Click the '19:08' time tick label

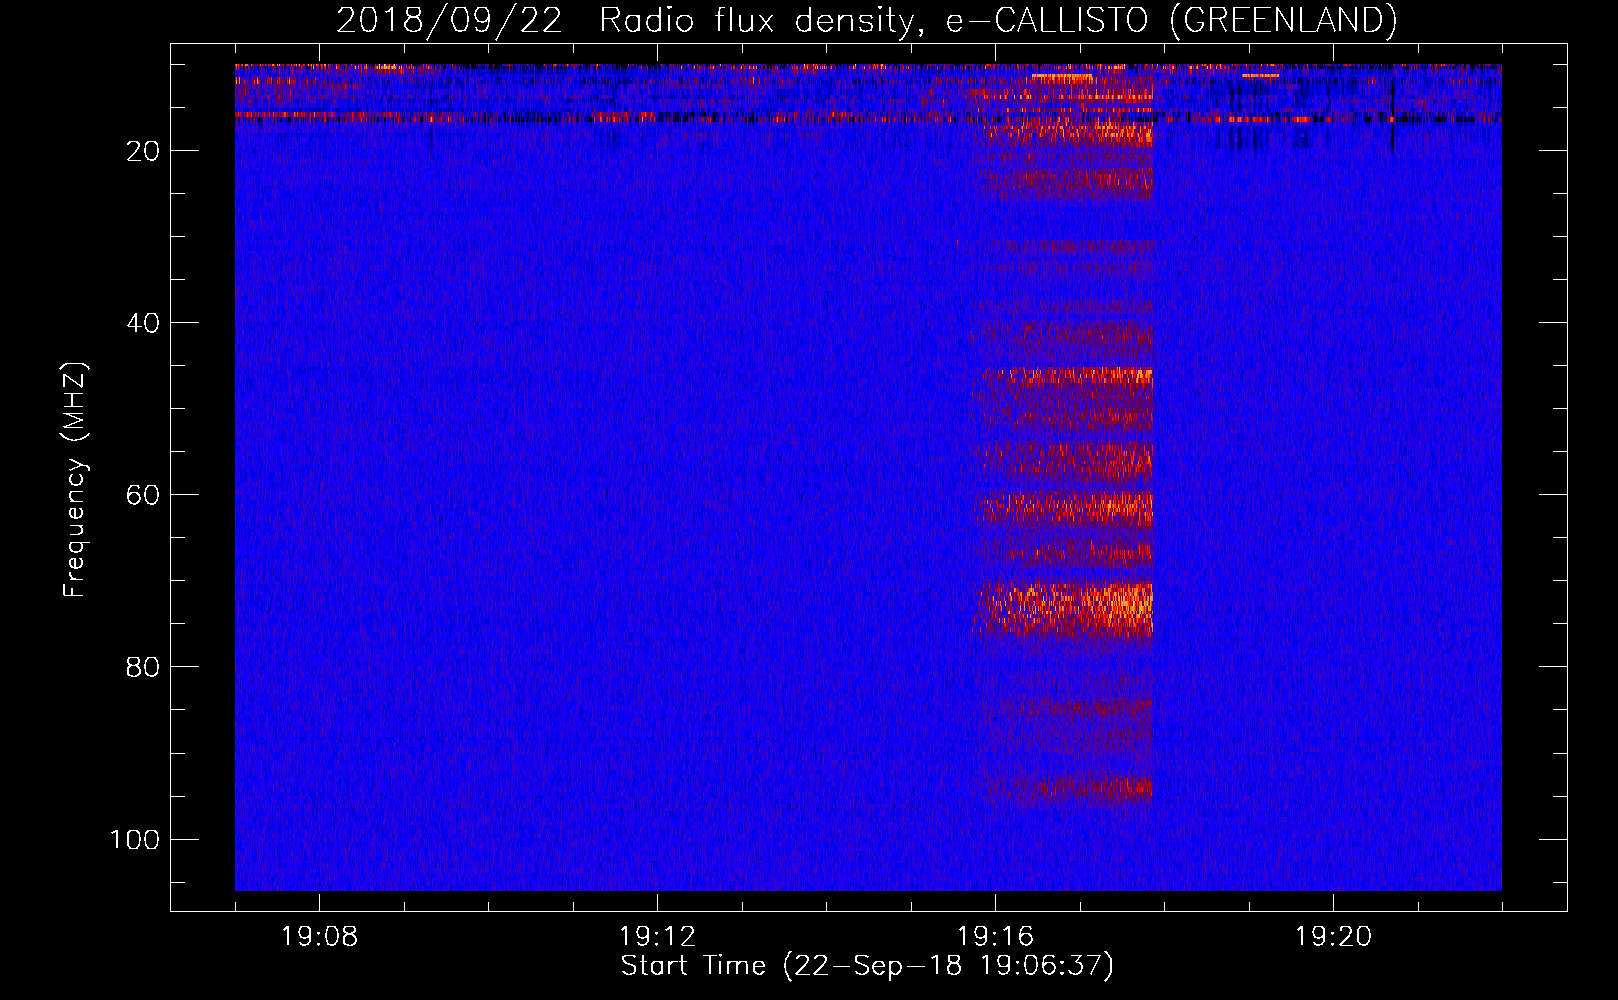tap(320, 937)
